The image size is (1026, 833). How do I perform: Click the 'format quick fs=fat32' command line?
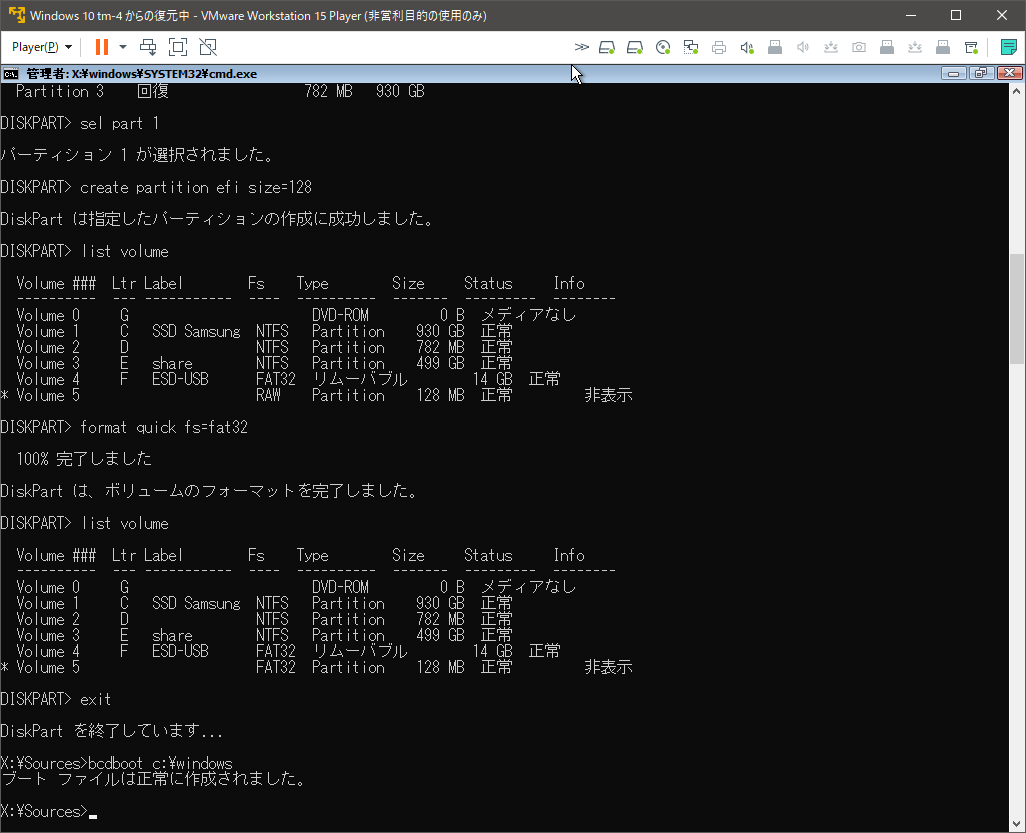124,427
